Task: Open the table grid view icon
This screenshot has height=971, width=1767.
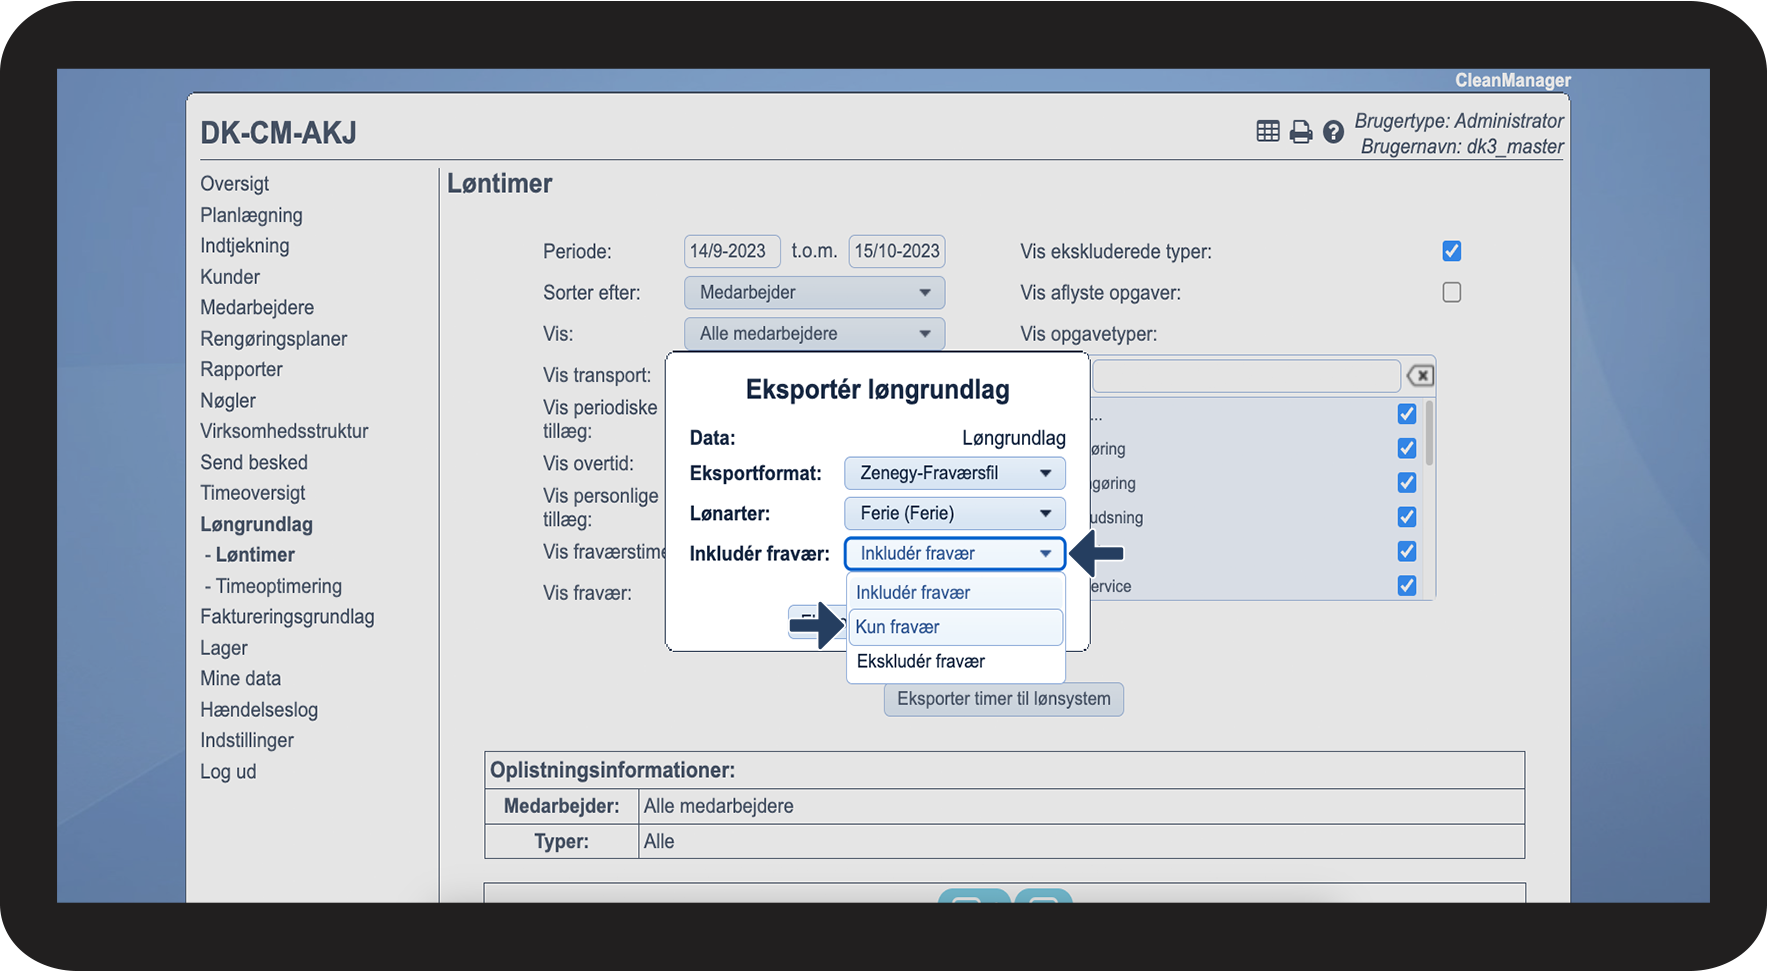Action: (x=1268, y=131)
